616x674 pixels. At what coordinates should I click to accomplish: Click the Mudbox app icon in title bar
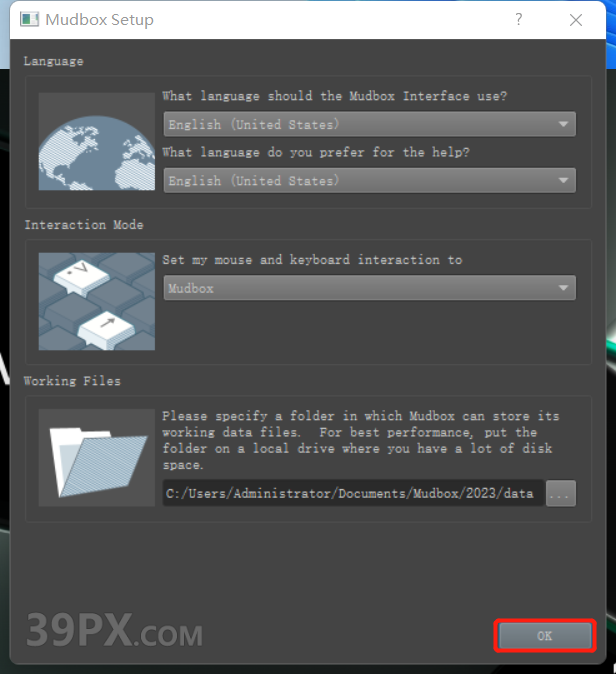[29, 20]
